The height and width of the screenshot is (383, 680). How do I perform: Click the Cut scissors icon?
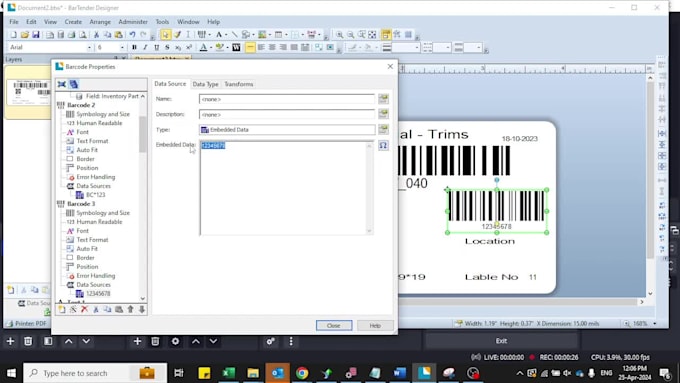[96, 35]
